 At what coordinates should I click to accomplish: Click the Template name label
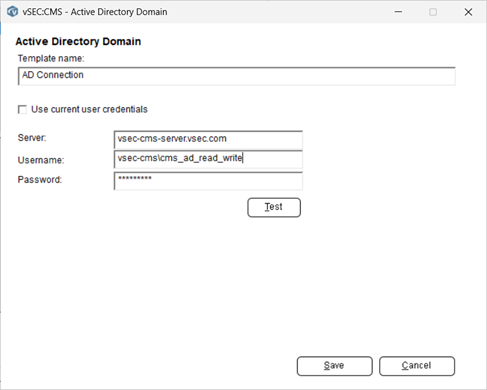[51, 58]
